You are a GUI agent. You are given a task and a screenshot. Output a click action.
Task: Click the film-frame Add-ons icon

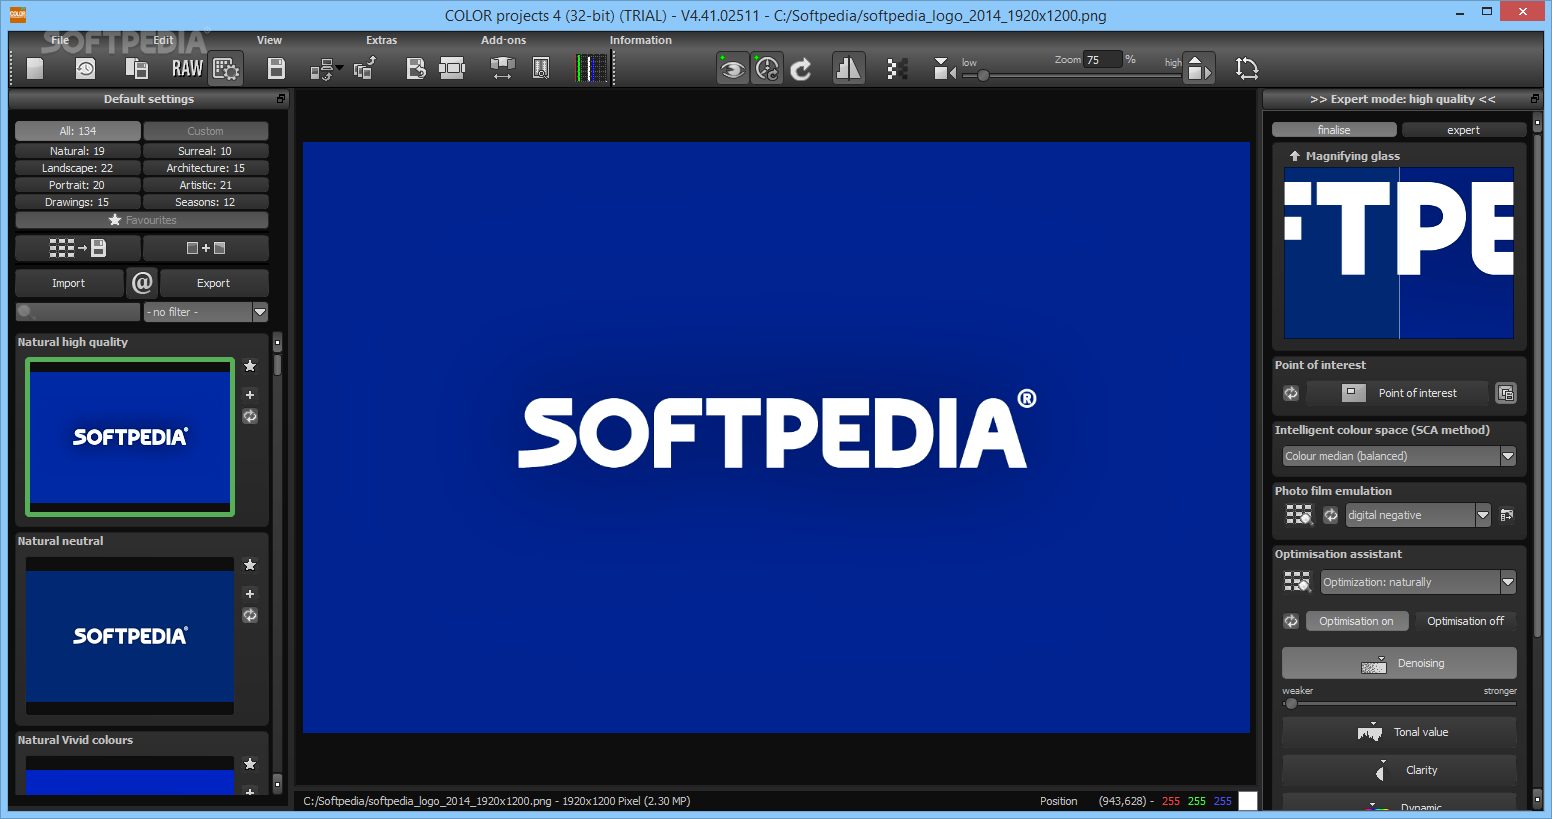pyautogui.click(x=452, y=68)
